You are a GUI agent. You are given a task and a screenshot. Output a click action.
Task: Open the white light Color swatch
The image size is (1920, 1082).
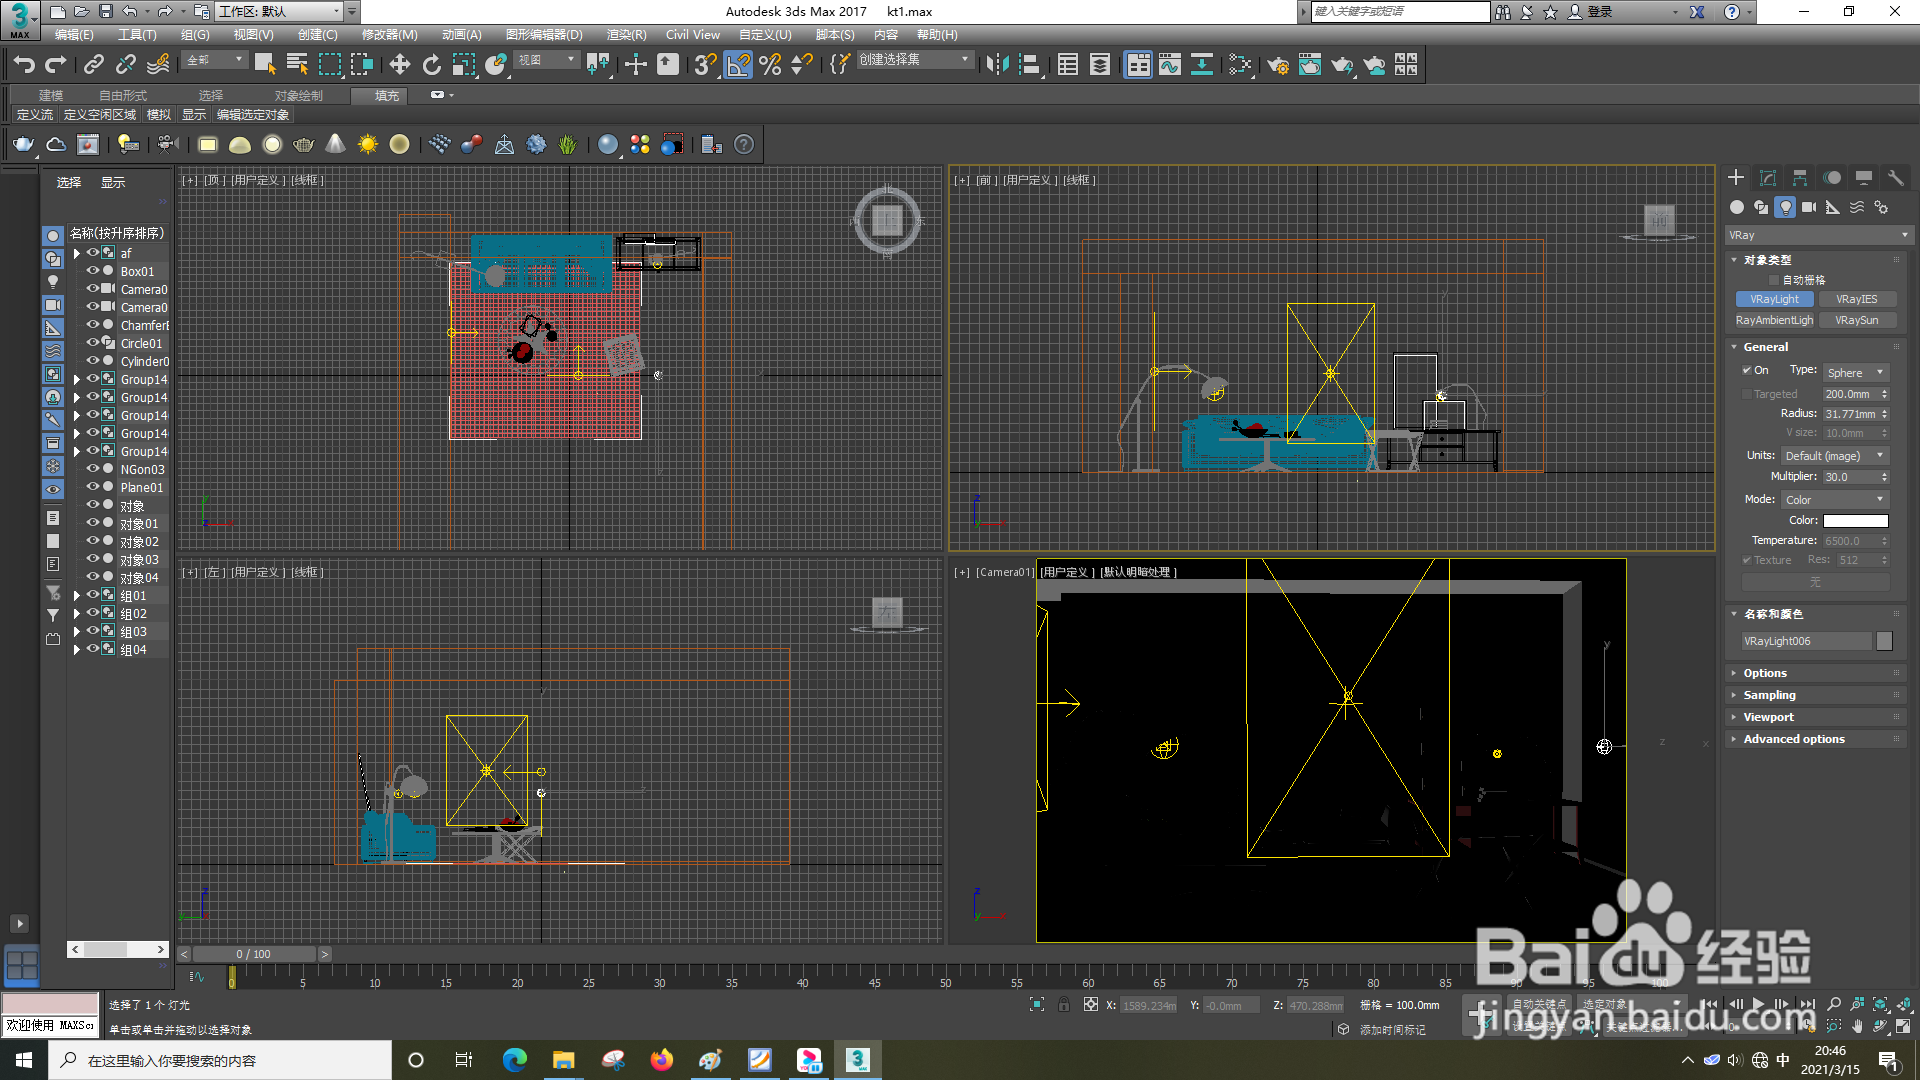pos(1856,521)
